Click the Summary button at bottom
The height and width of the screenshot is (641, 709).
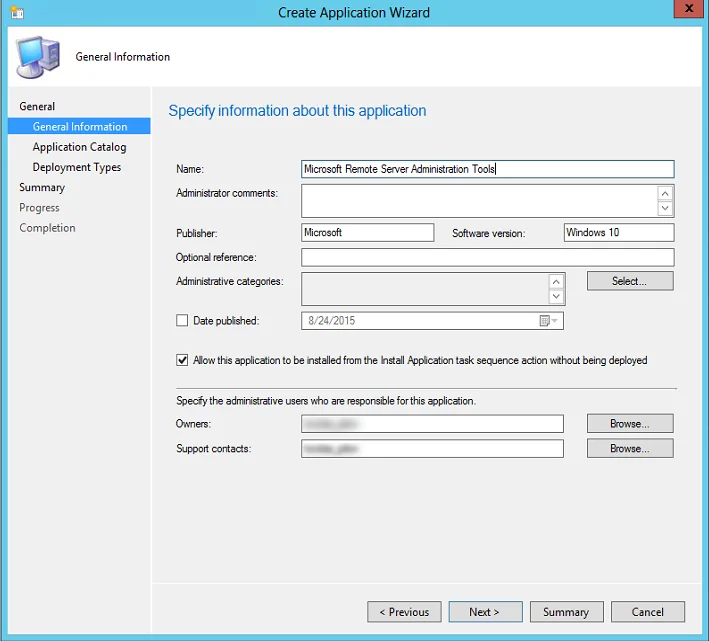567,612
